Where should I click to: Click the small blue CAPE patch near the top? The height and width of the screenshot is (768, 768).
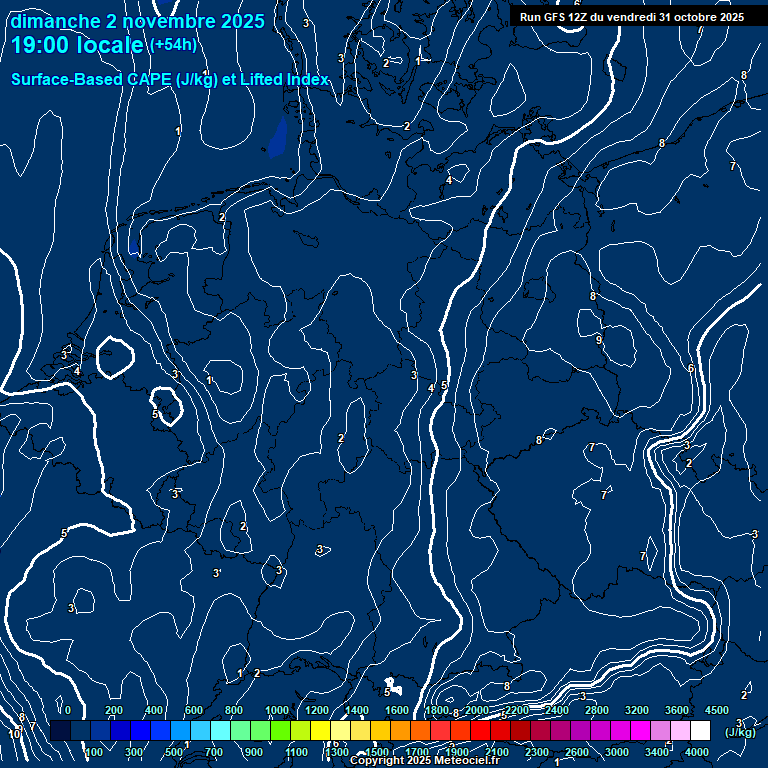[277, 140]
